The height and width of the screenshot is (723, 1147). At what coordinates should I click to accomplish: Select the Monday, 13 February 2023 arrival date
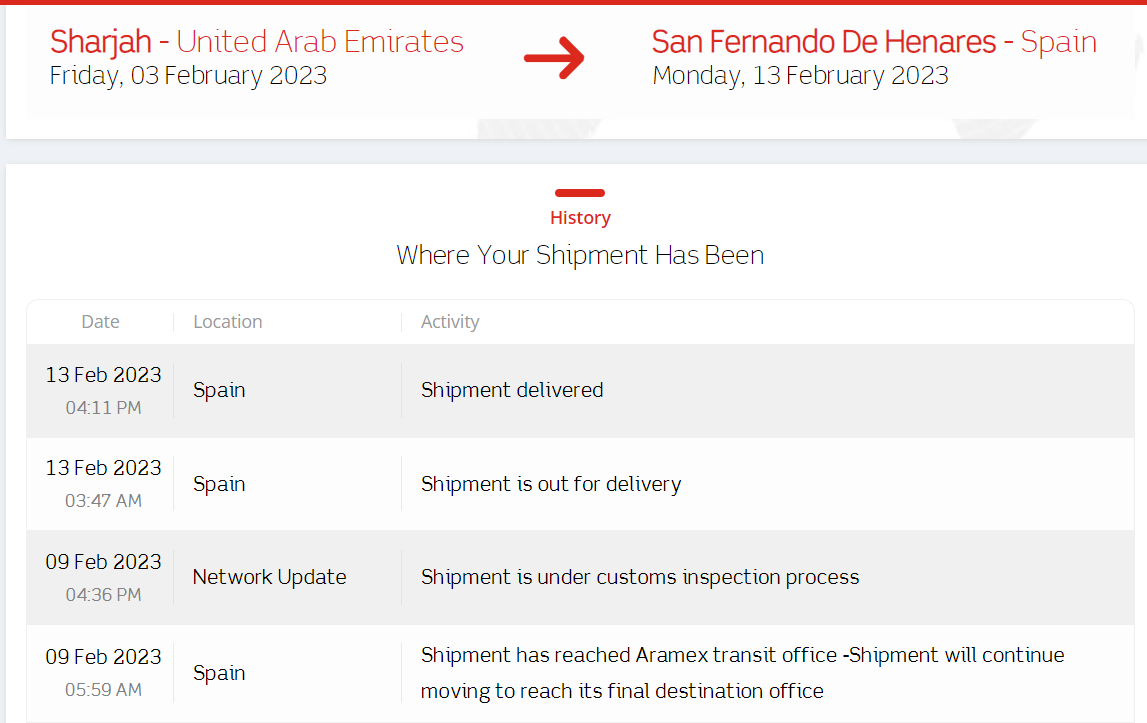(x=800, y=76)
